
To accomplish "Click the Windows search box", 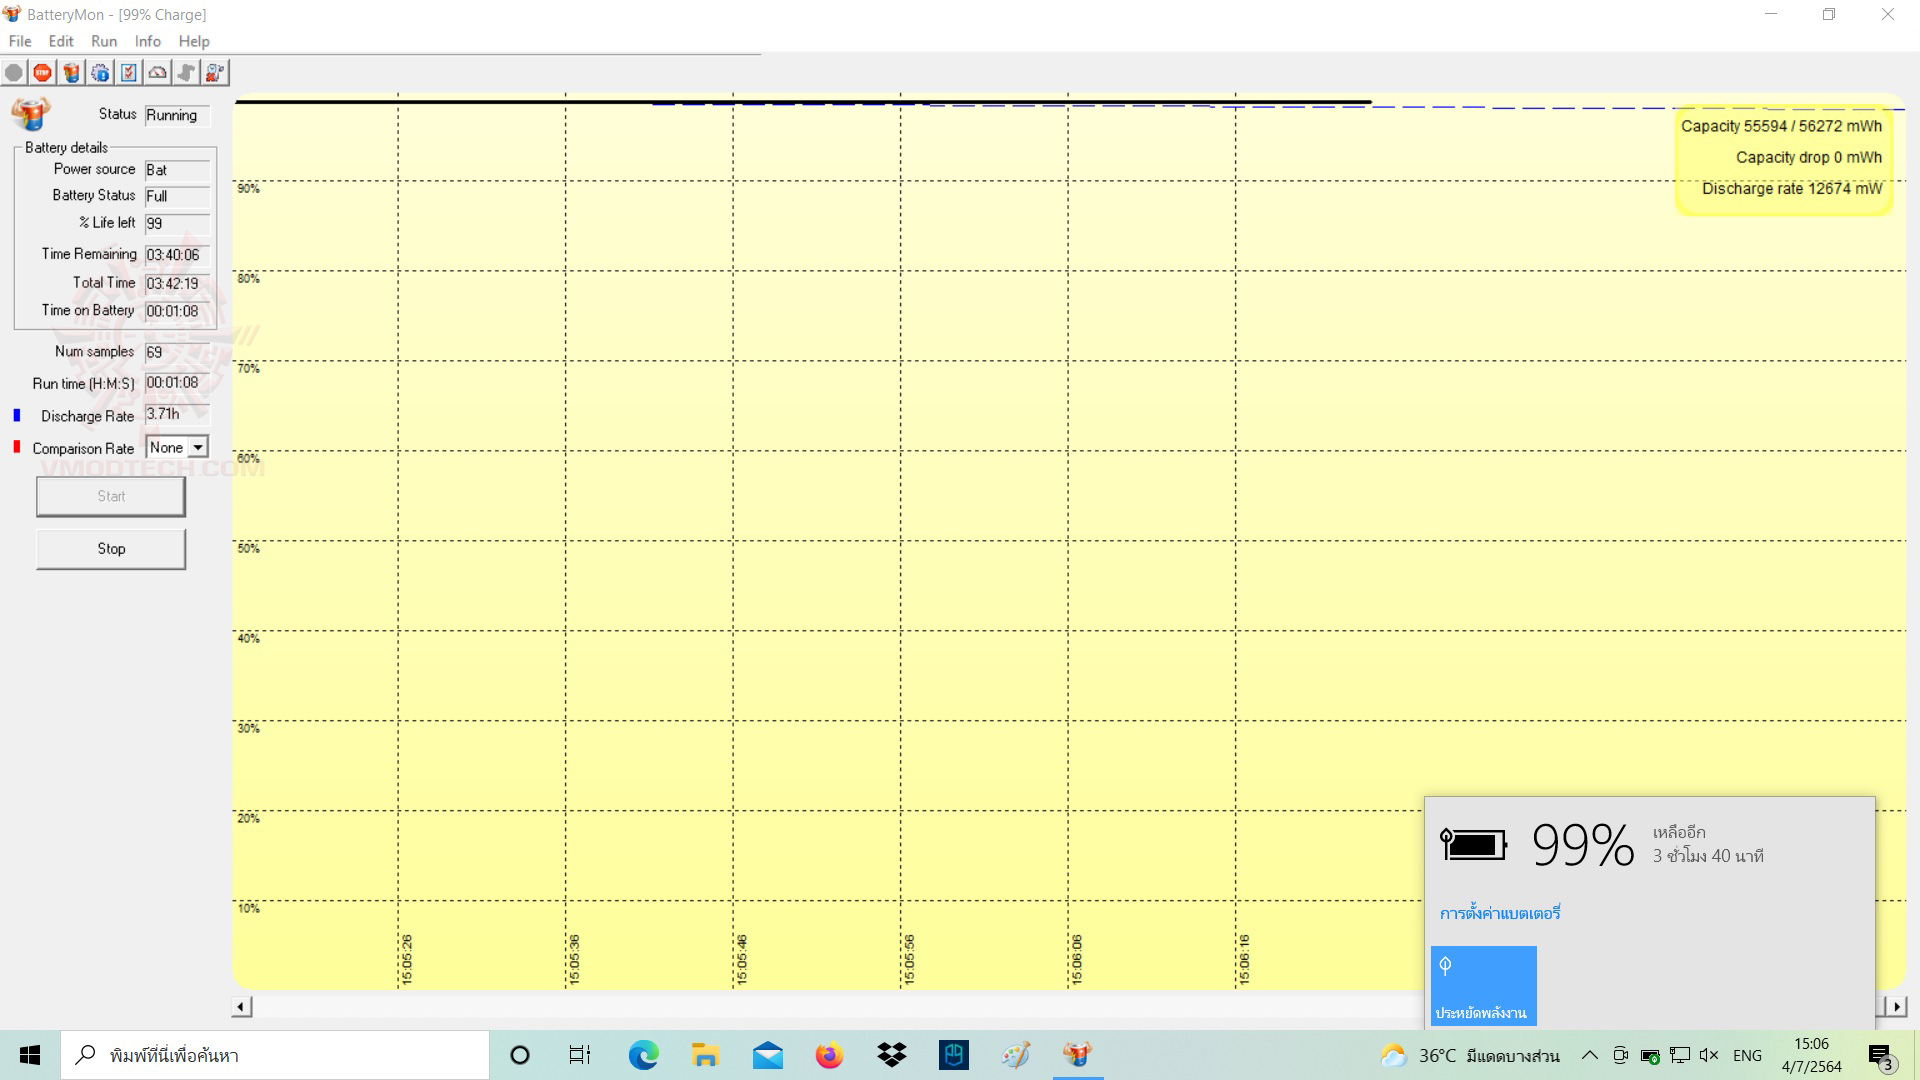I will 275,1055.
